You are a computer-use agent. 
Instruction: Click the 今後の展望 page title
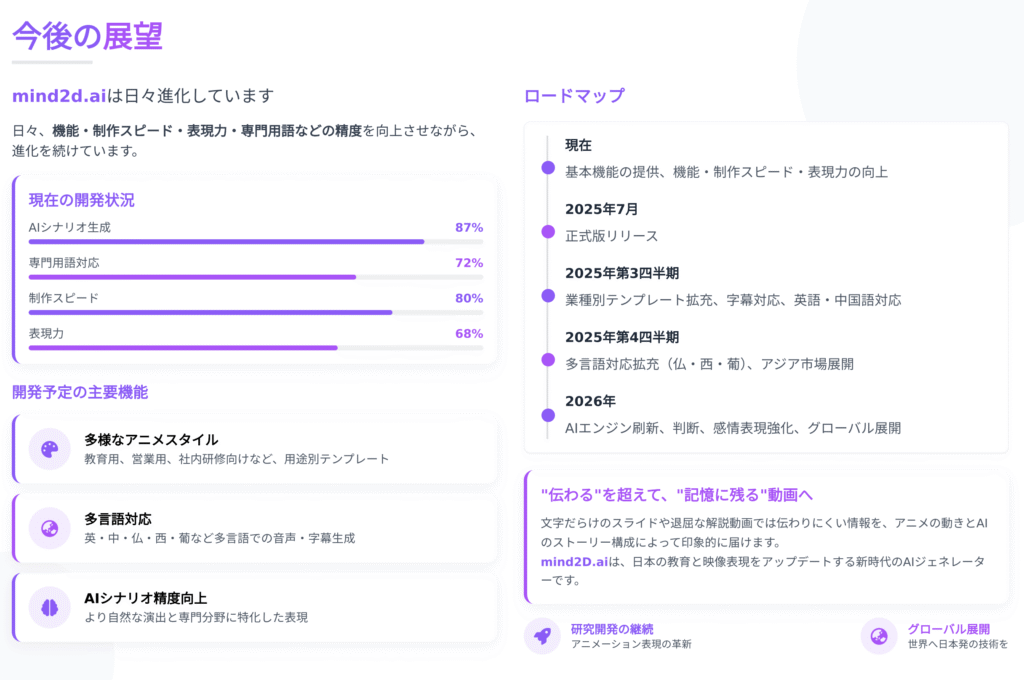click(87, 36)
